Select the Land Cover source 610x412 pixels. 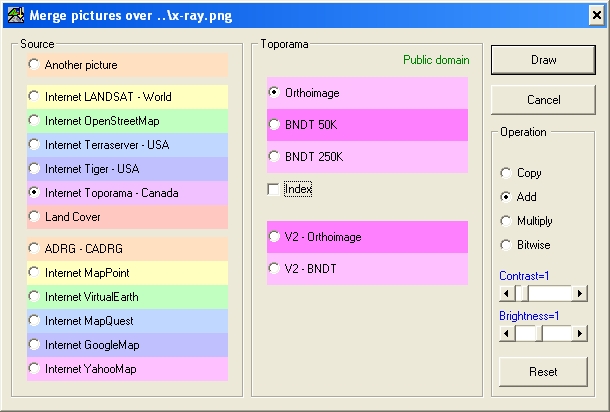point(127,217)
